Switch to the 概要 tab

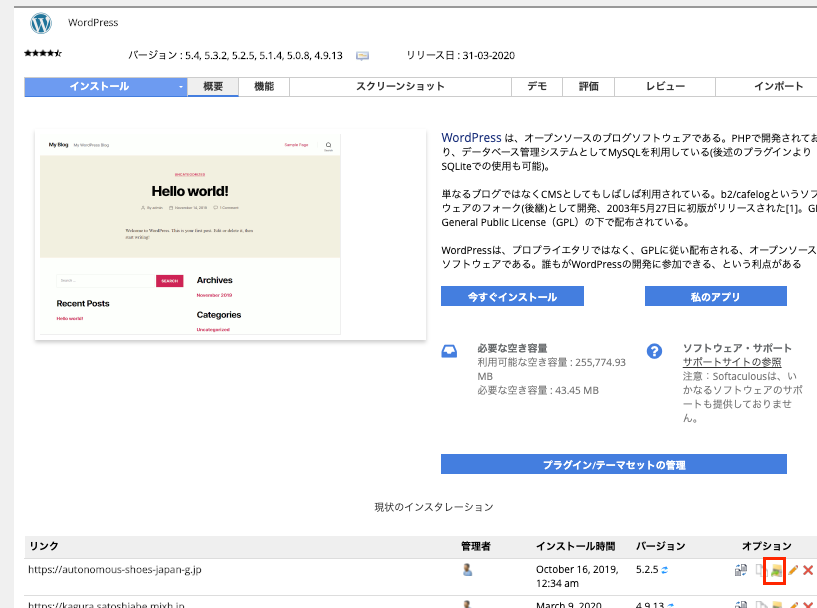(x=213, y=87)
